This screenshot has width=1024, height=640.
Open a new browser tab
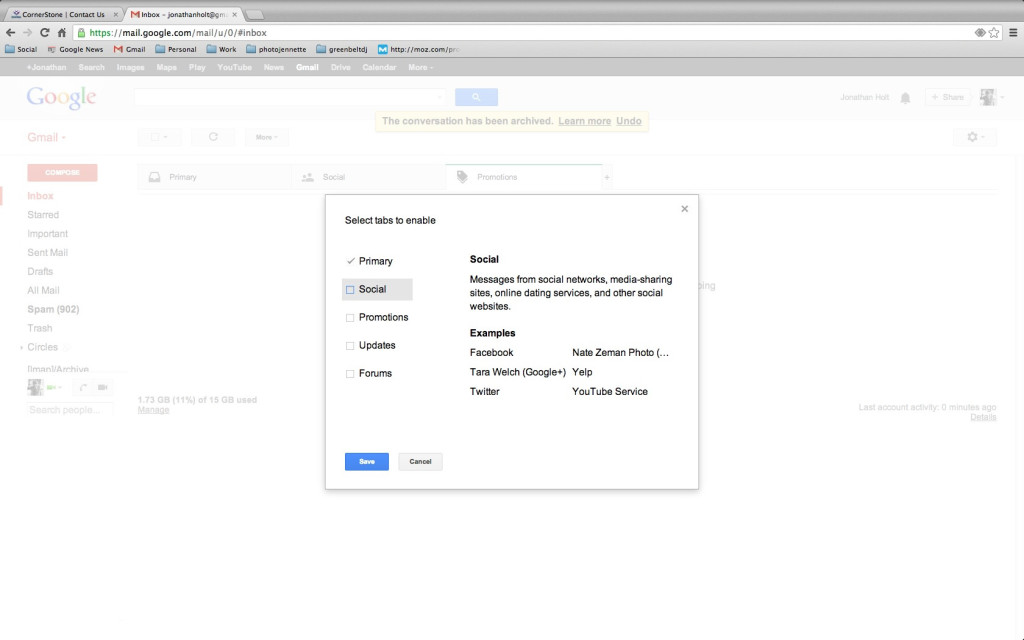tap(255, 14)
